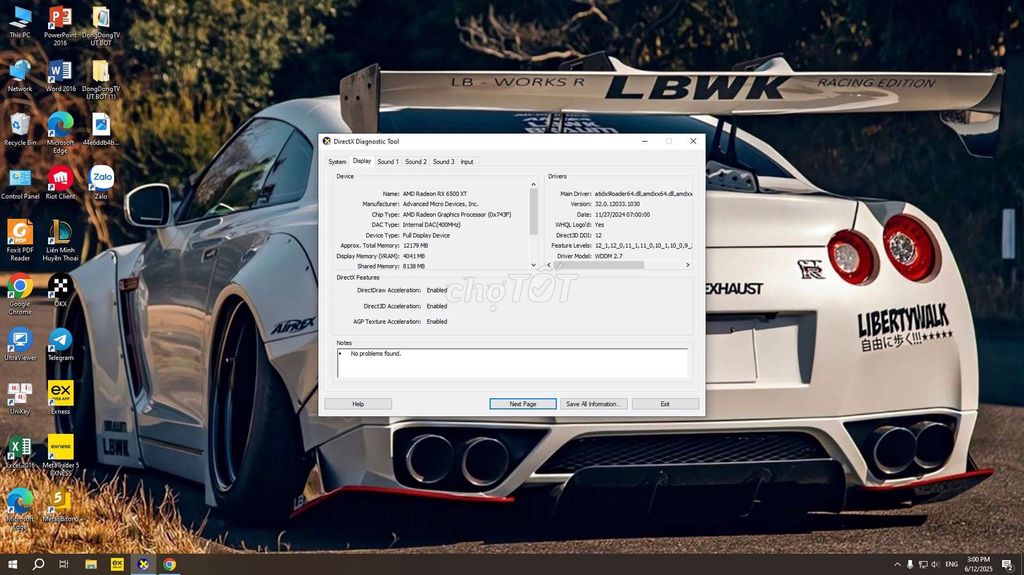Click the Chrome icon on the taskbar
The height and width of the screenshot is (575, 1024).
coord(169,564)
